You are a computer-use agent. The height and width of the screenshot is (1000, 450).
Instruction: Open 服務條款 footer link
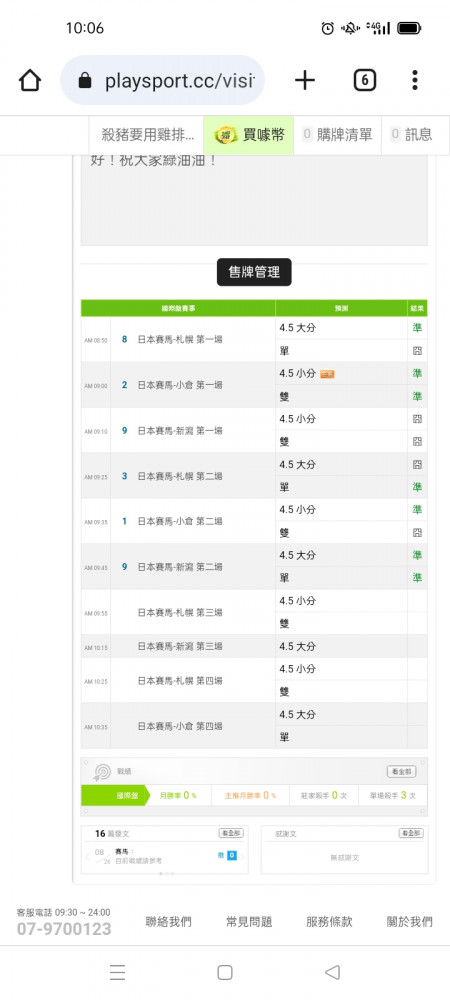point(329,922)
